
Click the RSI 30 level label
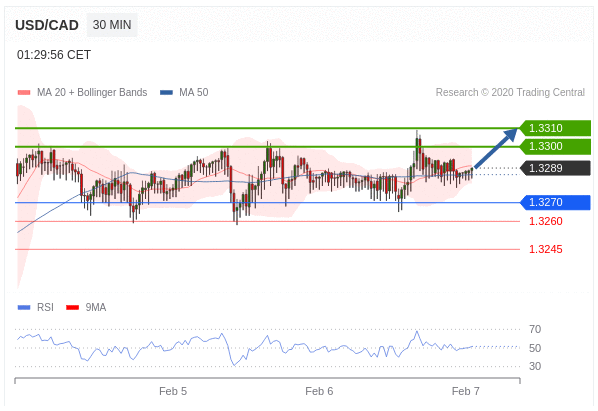click(x=535, y=366)
